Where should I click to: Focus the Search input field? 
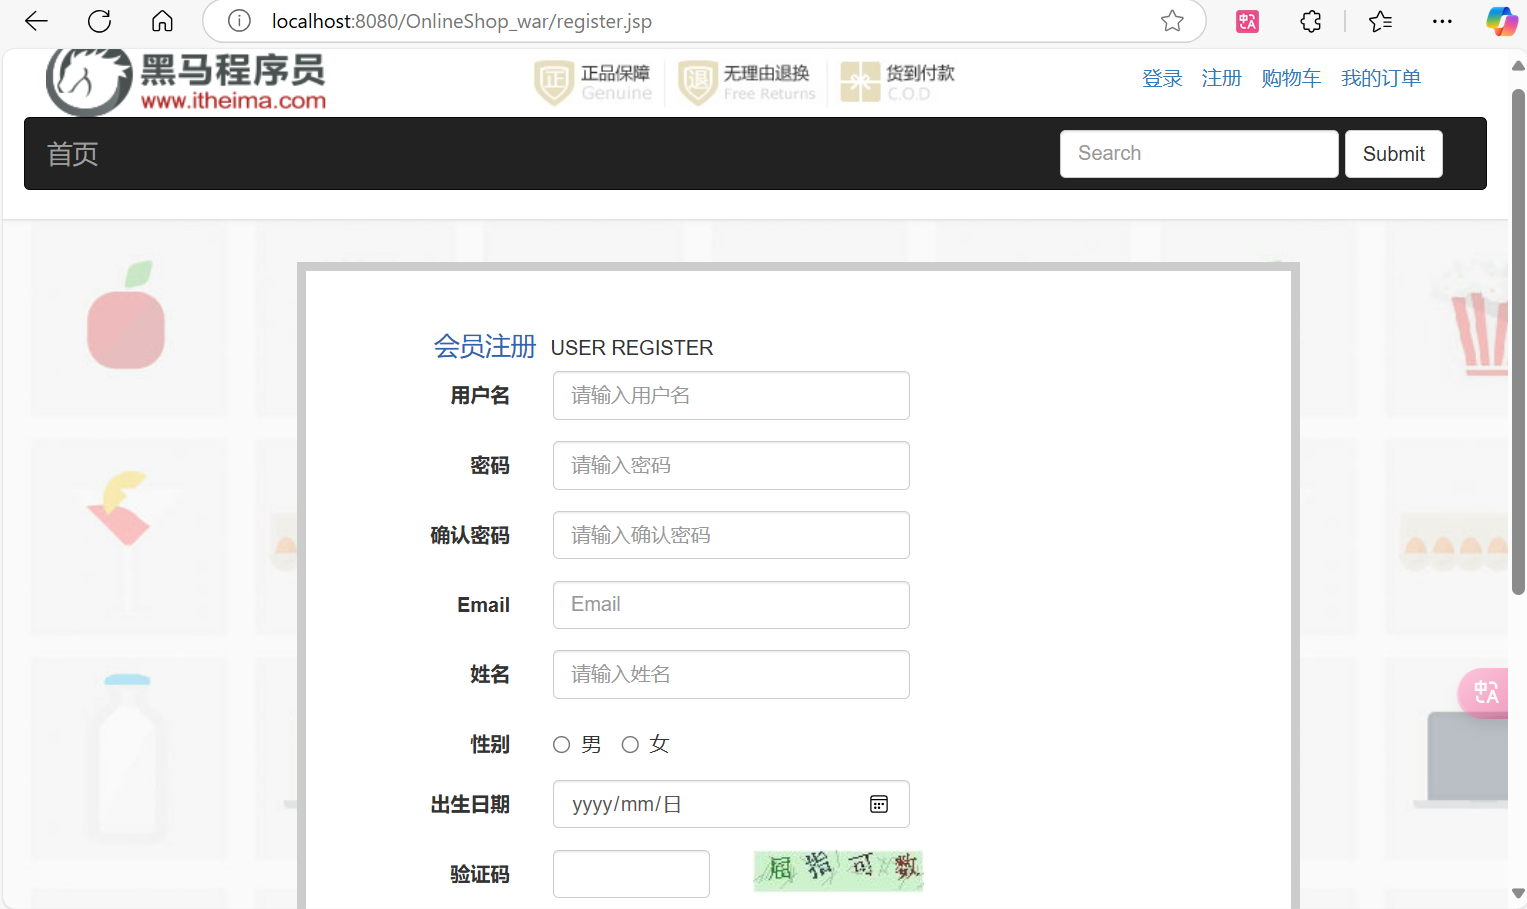pos(1199,154)
